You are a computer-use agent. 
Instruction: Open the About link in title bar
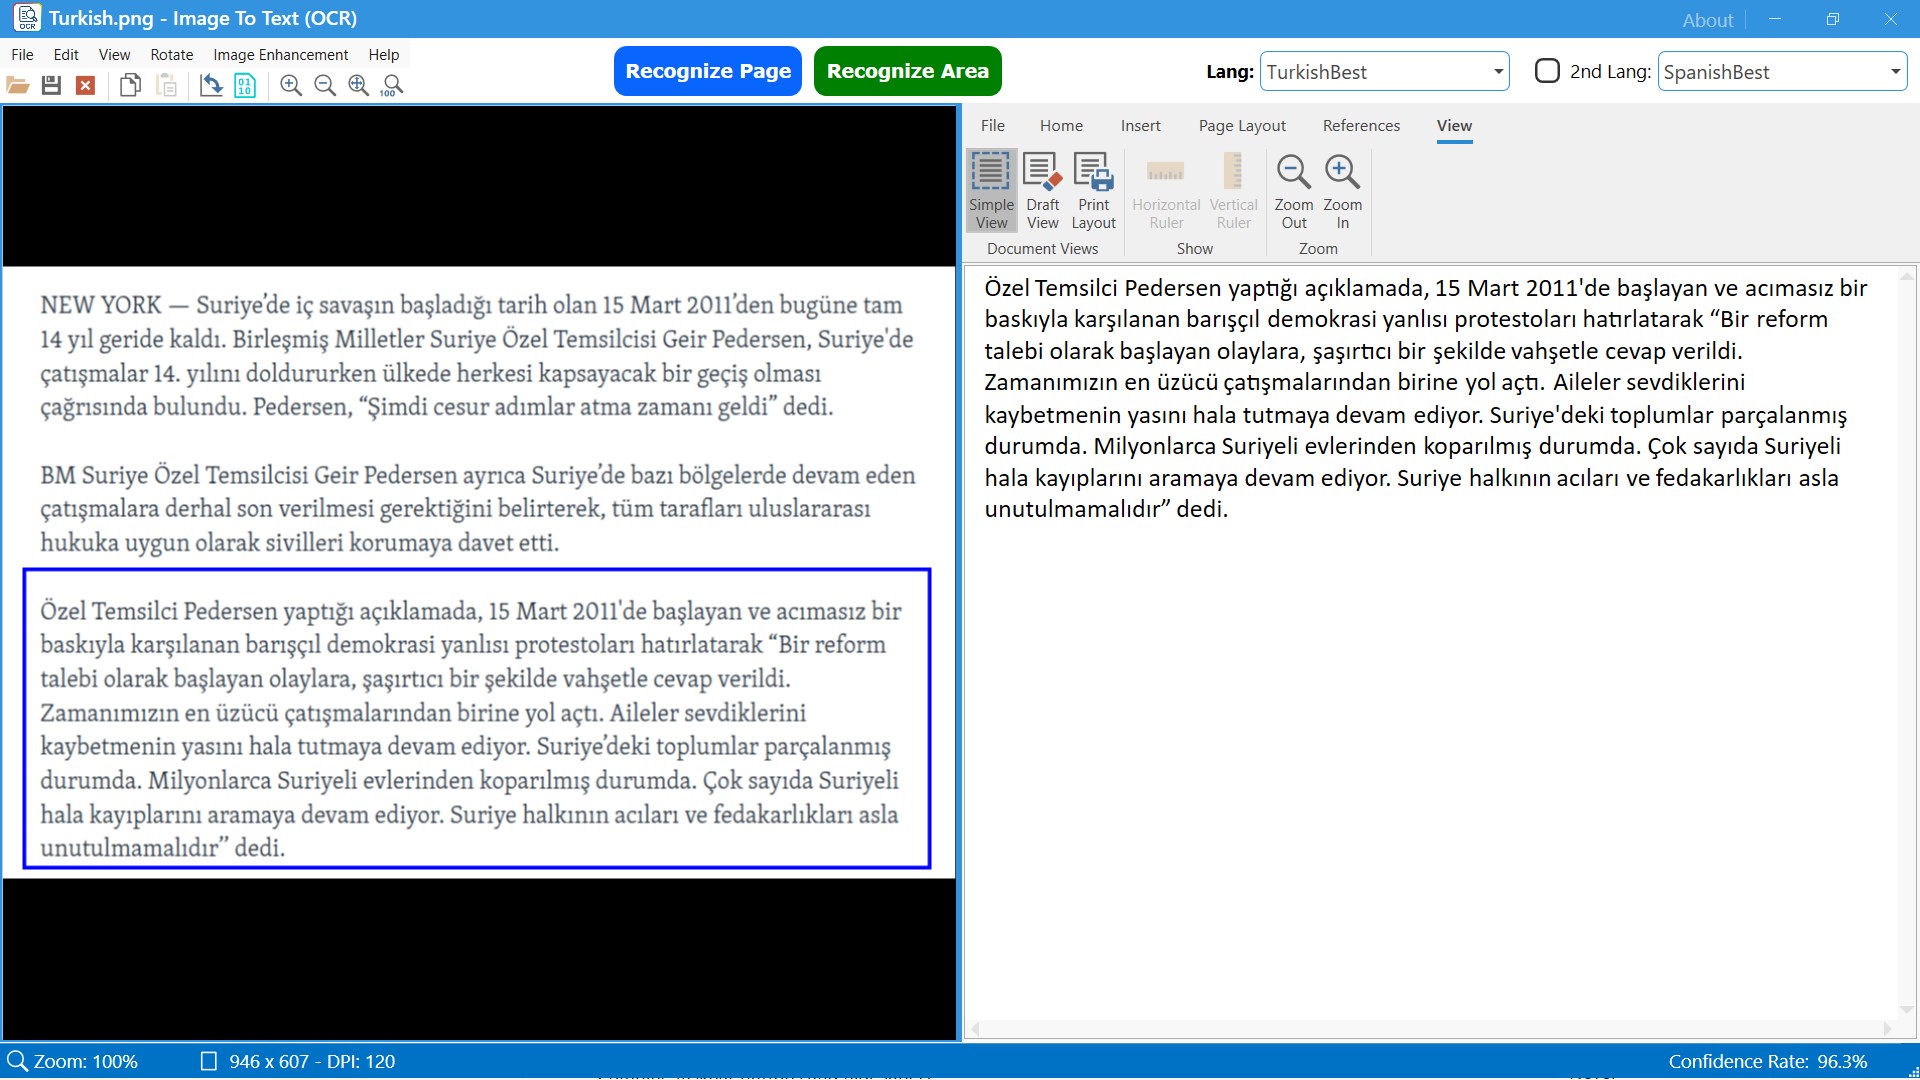1707,20
